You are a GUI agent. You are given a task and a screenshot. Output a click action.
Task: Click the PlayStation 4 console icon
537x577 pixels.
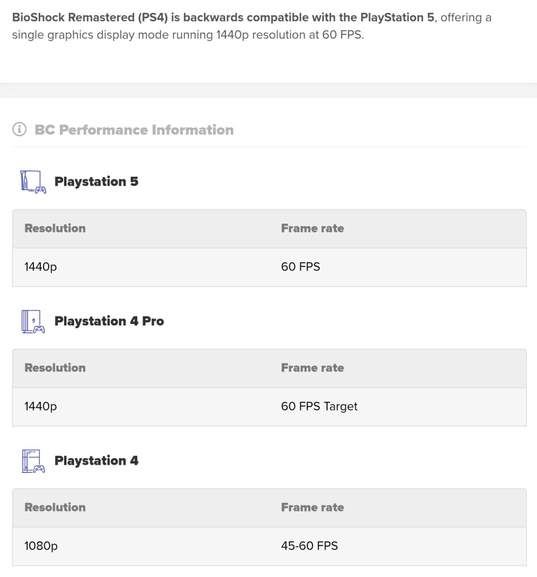coord(33,461)
